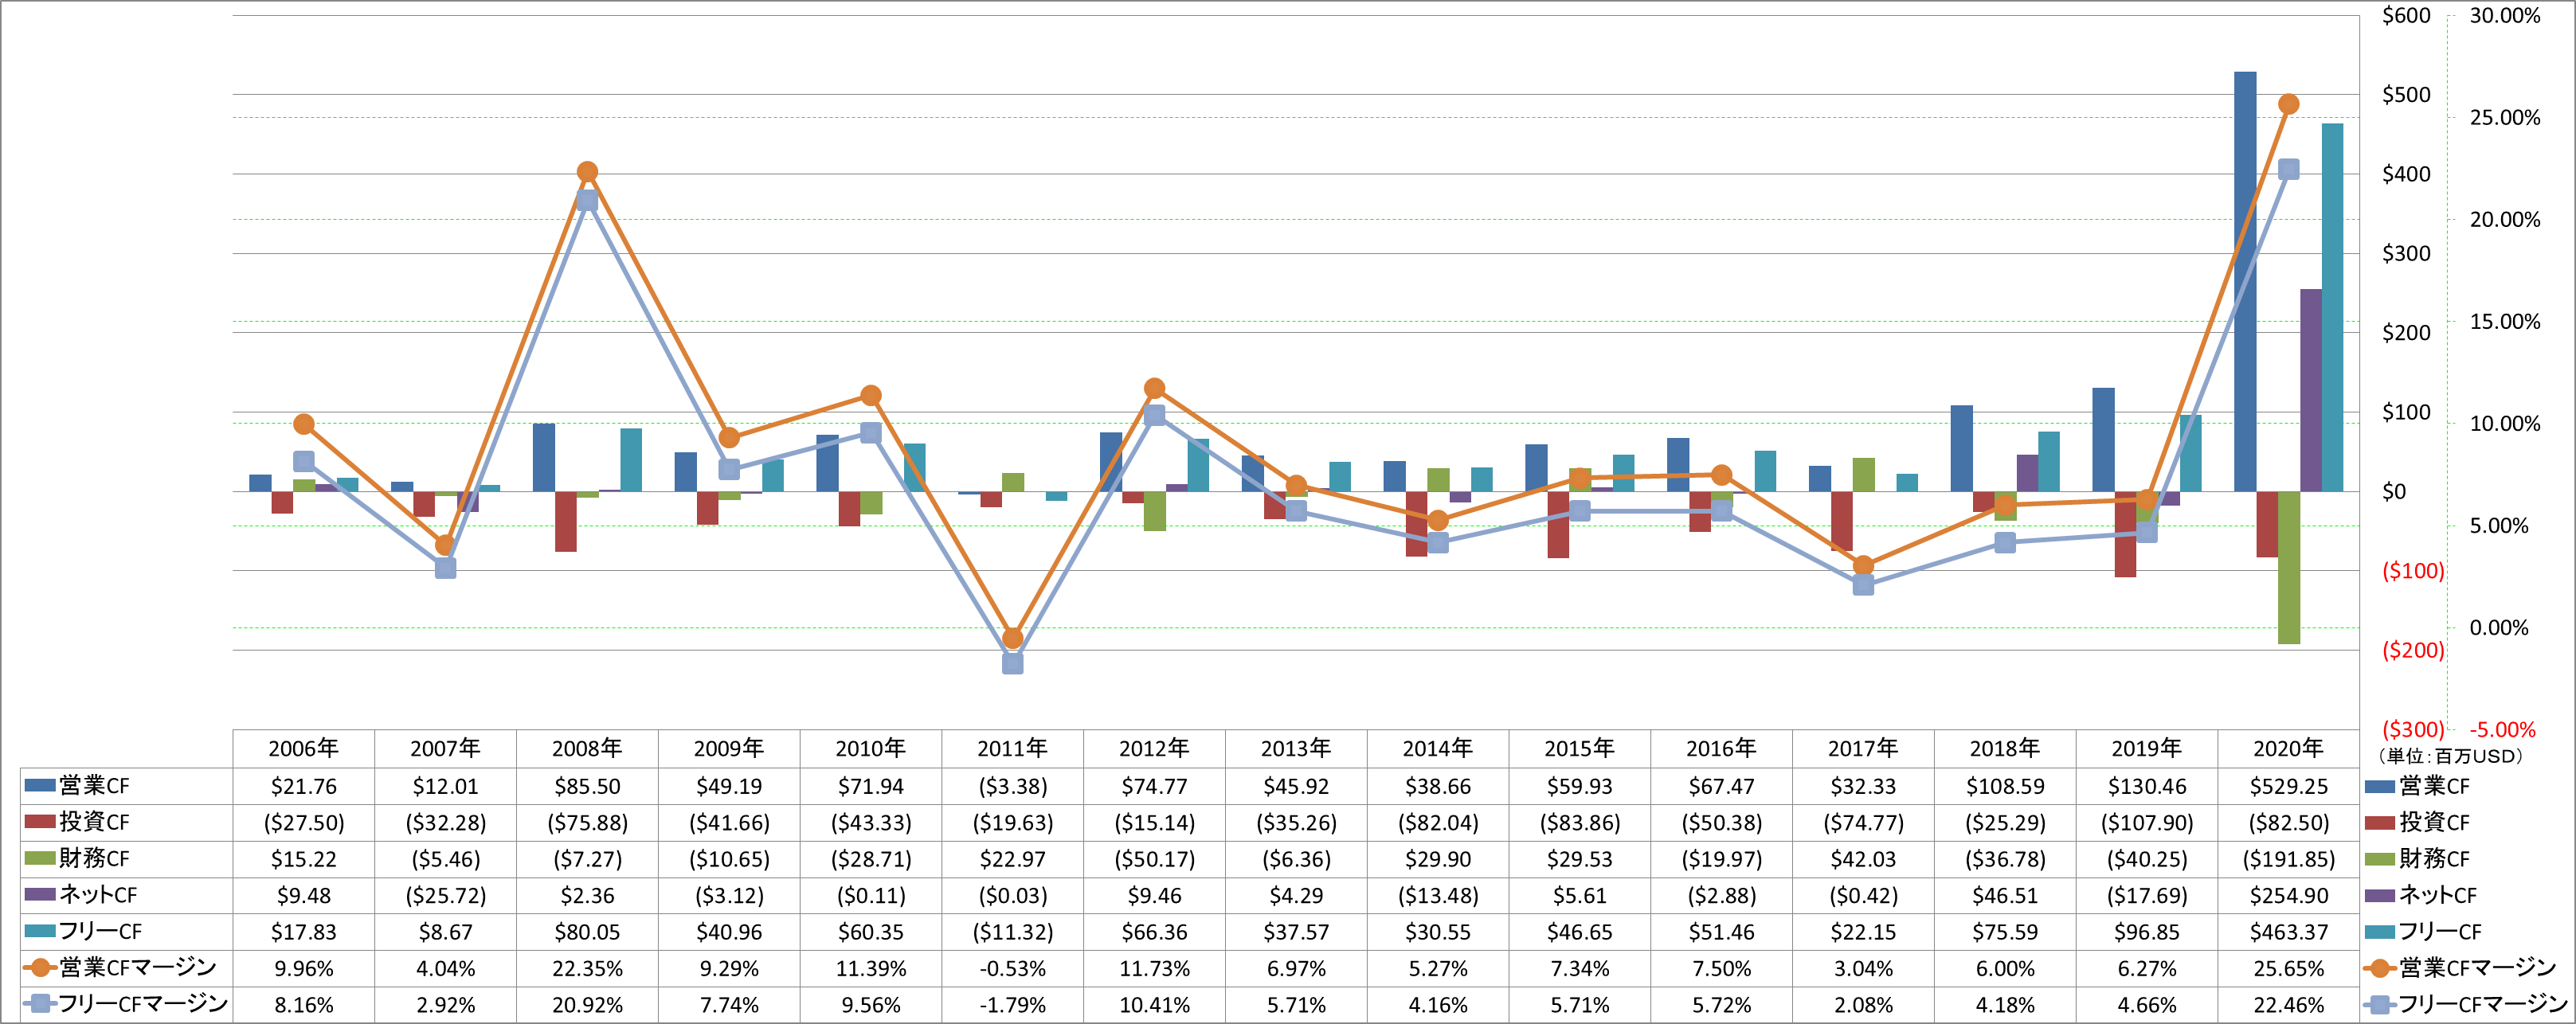Click the 2020年 営業CF blue bar
Viewport: 2576px width, 1024px height.
click(2245, 281)
